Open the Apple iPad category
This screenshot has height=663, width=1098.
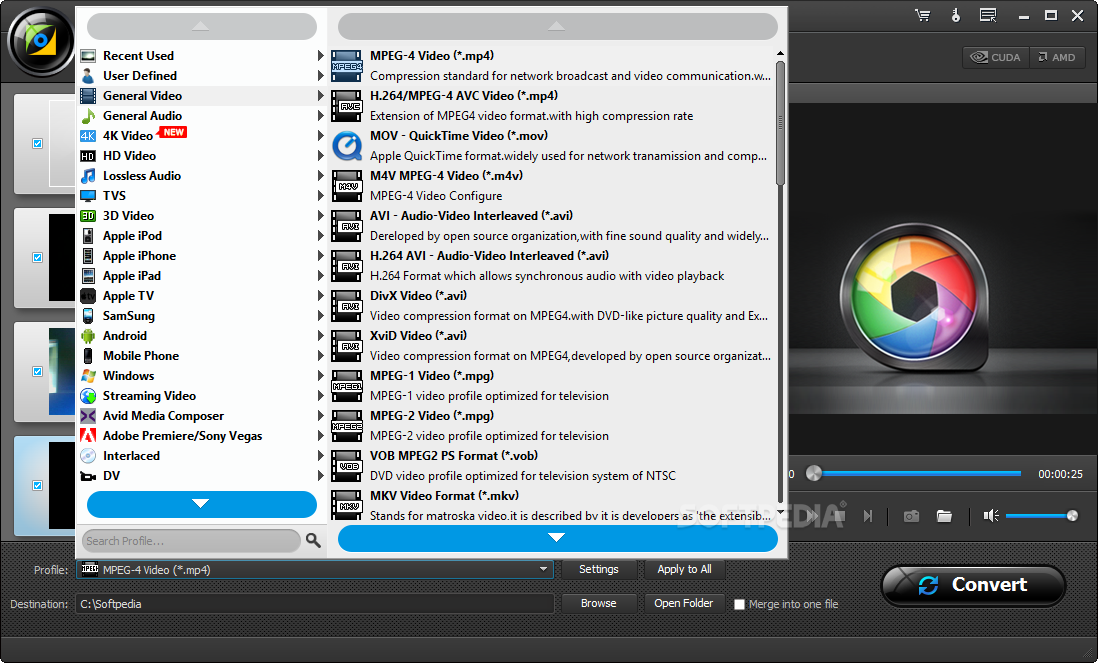[x=201, y=276]
